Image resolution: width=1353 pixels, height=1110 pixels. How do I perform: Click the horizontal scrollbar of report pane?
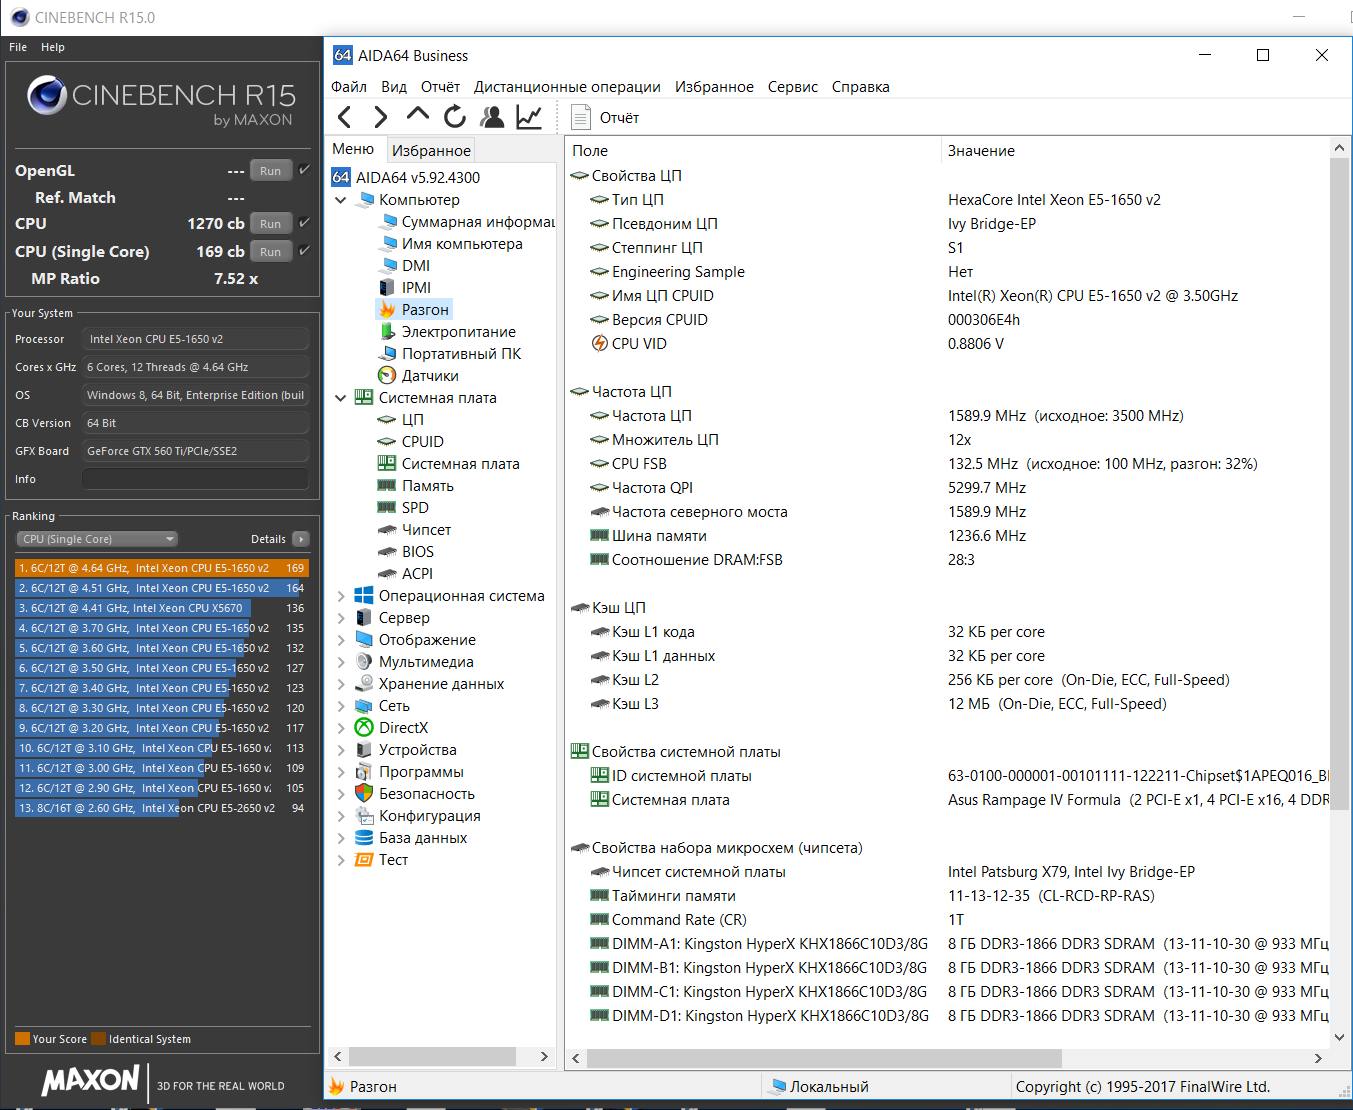click(824, 1058)
